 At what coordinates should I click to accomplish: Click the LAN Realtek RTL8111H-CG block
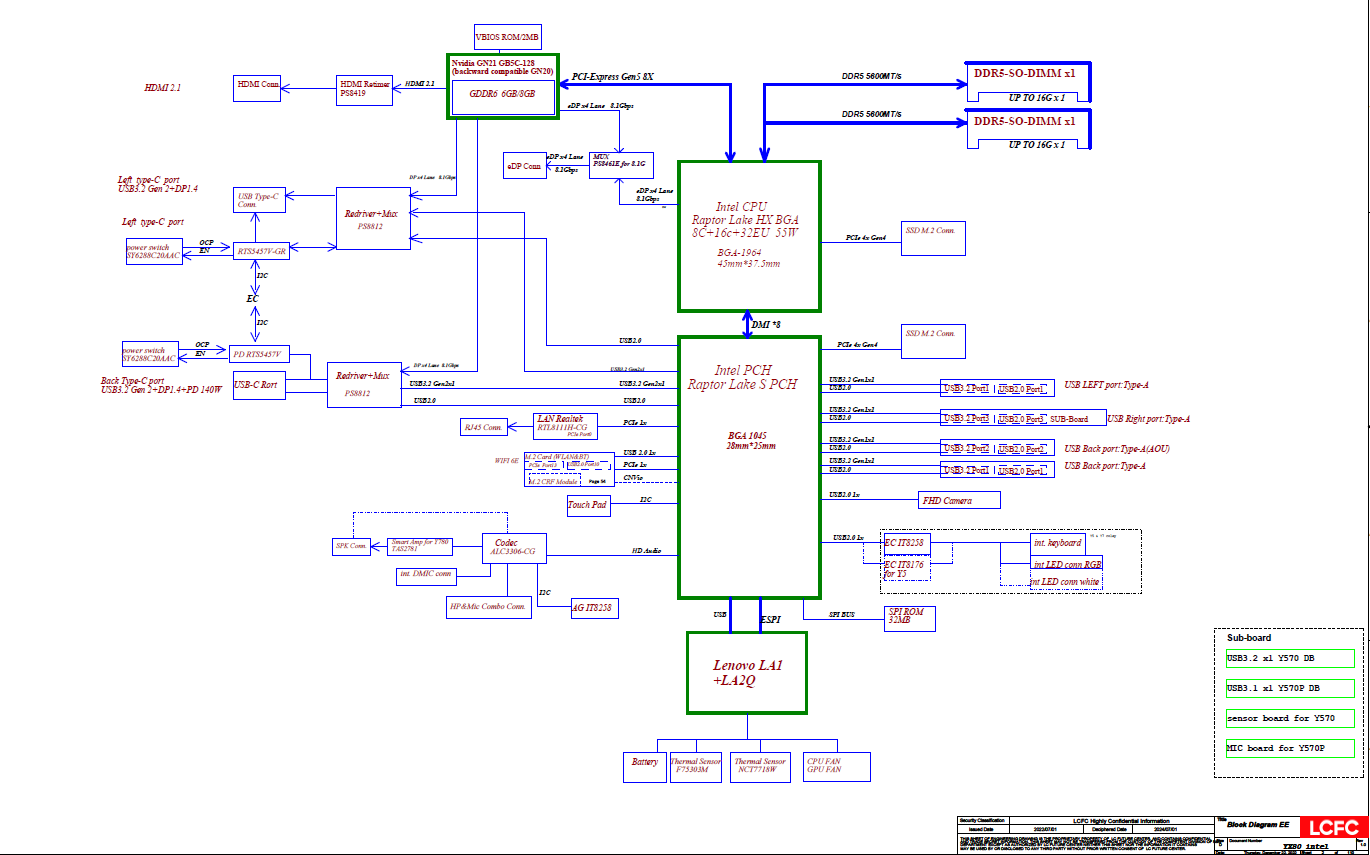pos(565,425)
